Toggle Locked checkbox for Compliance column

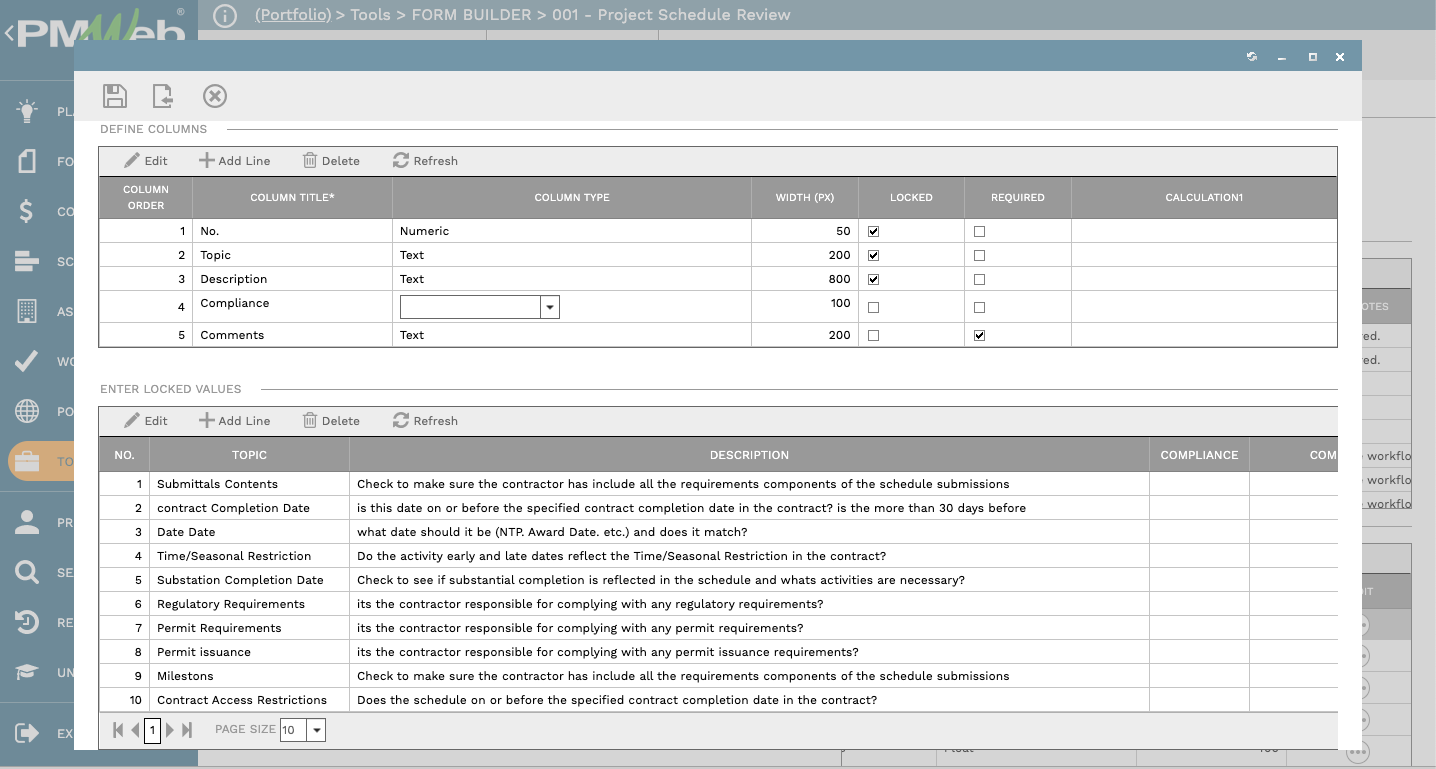coord(874,307)
